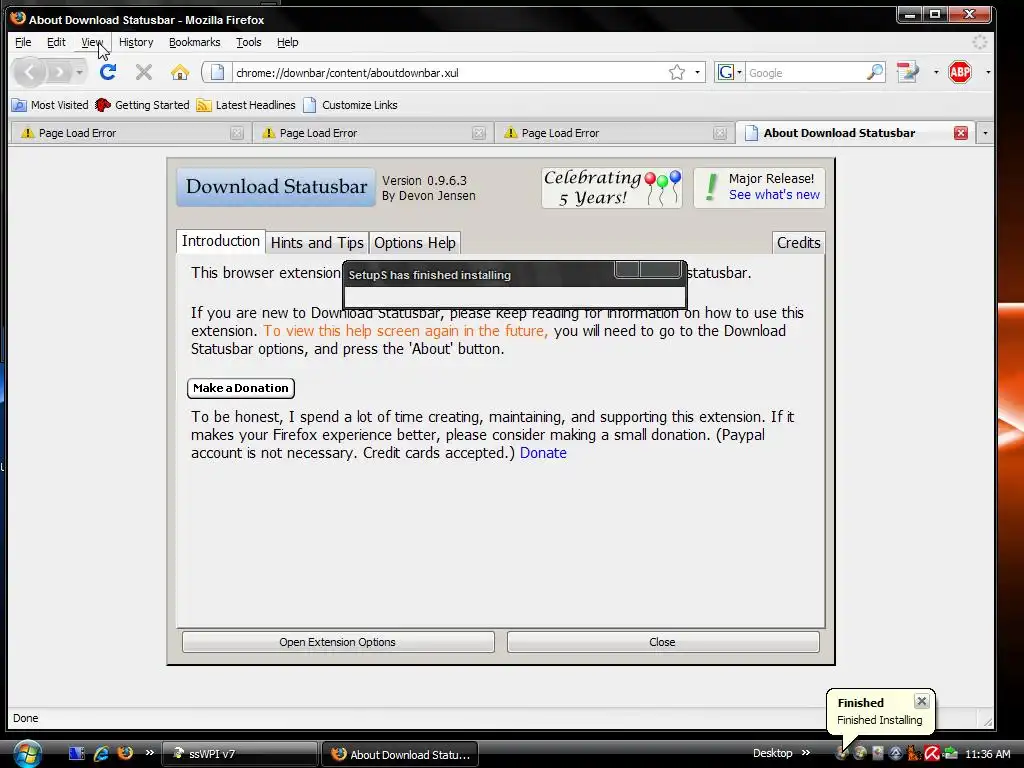Open the Bookmarks menu
1024x768 pixels.
[x=195, y=42]
